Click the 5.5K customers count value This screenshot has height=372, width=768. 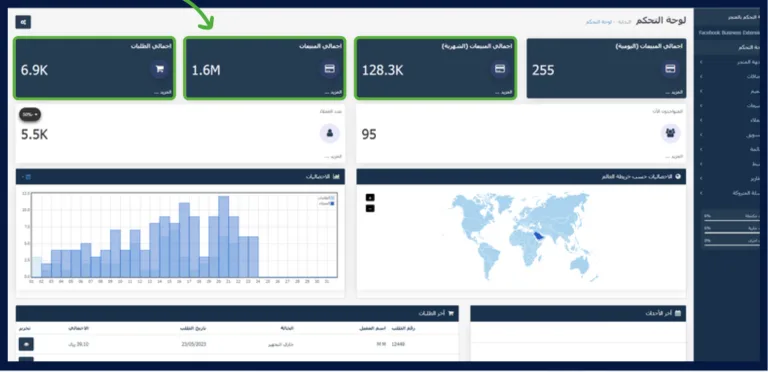point(34,135)
